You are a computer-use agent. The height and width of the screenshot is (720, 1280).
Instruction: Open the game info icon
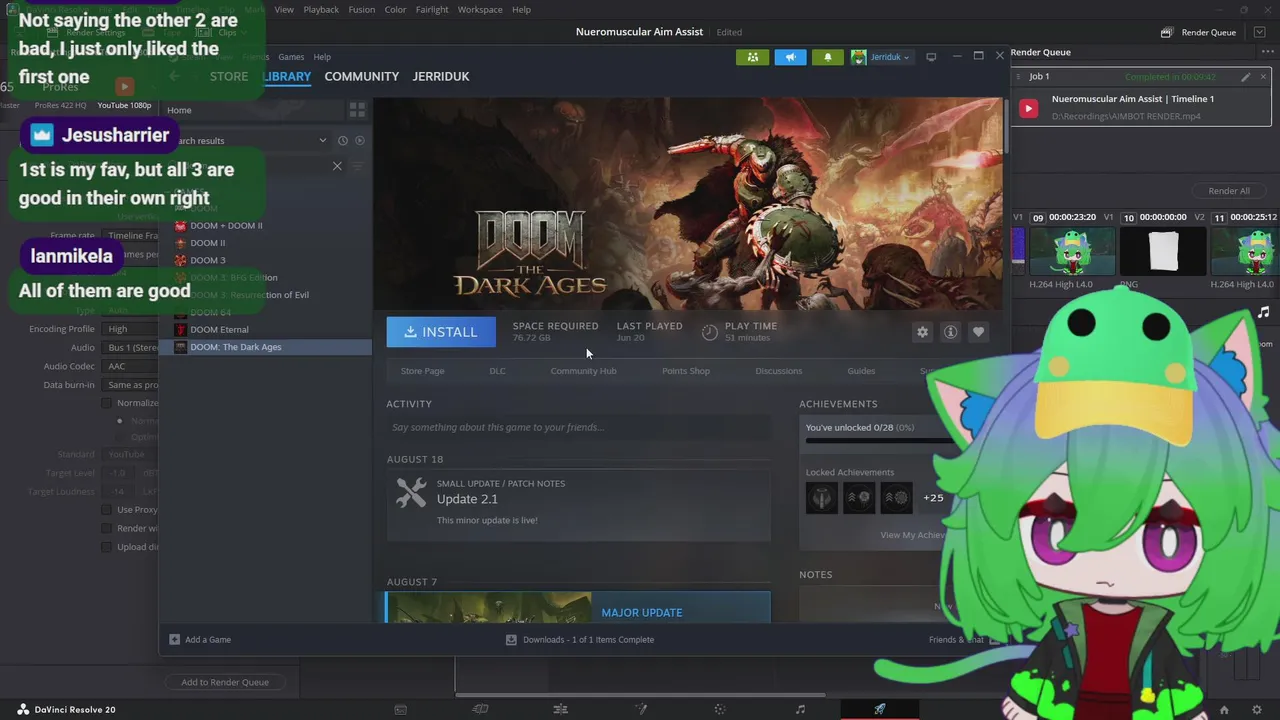point(950,332)
